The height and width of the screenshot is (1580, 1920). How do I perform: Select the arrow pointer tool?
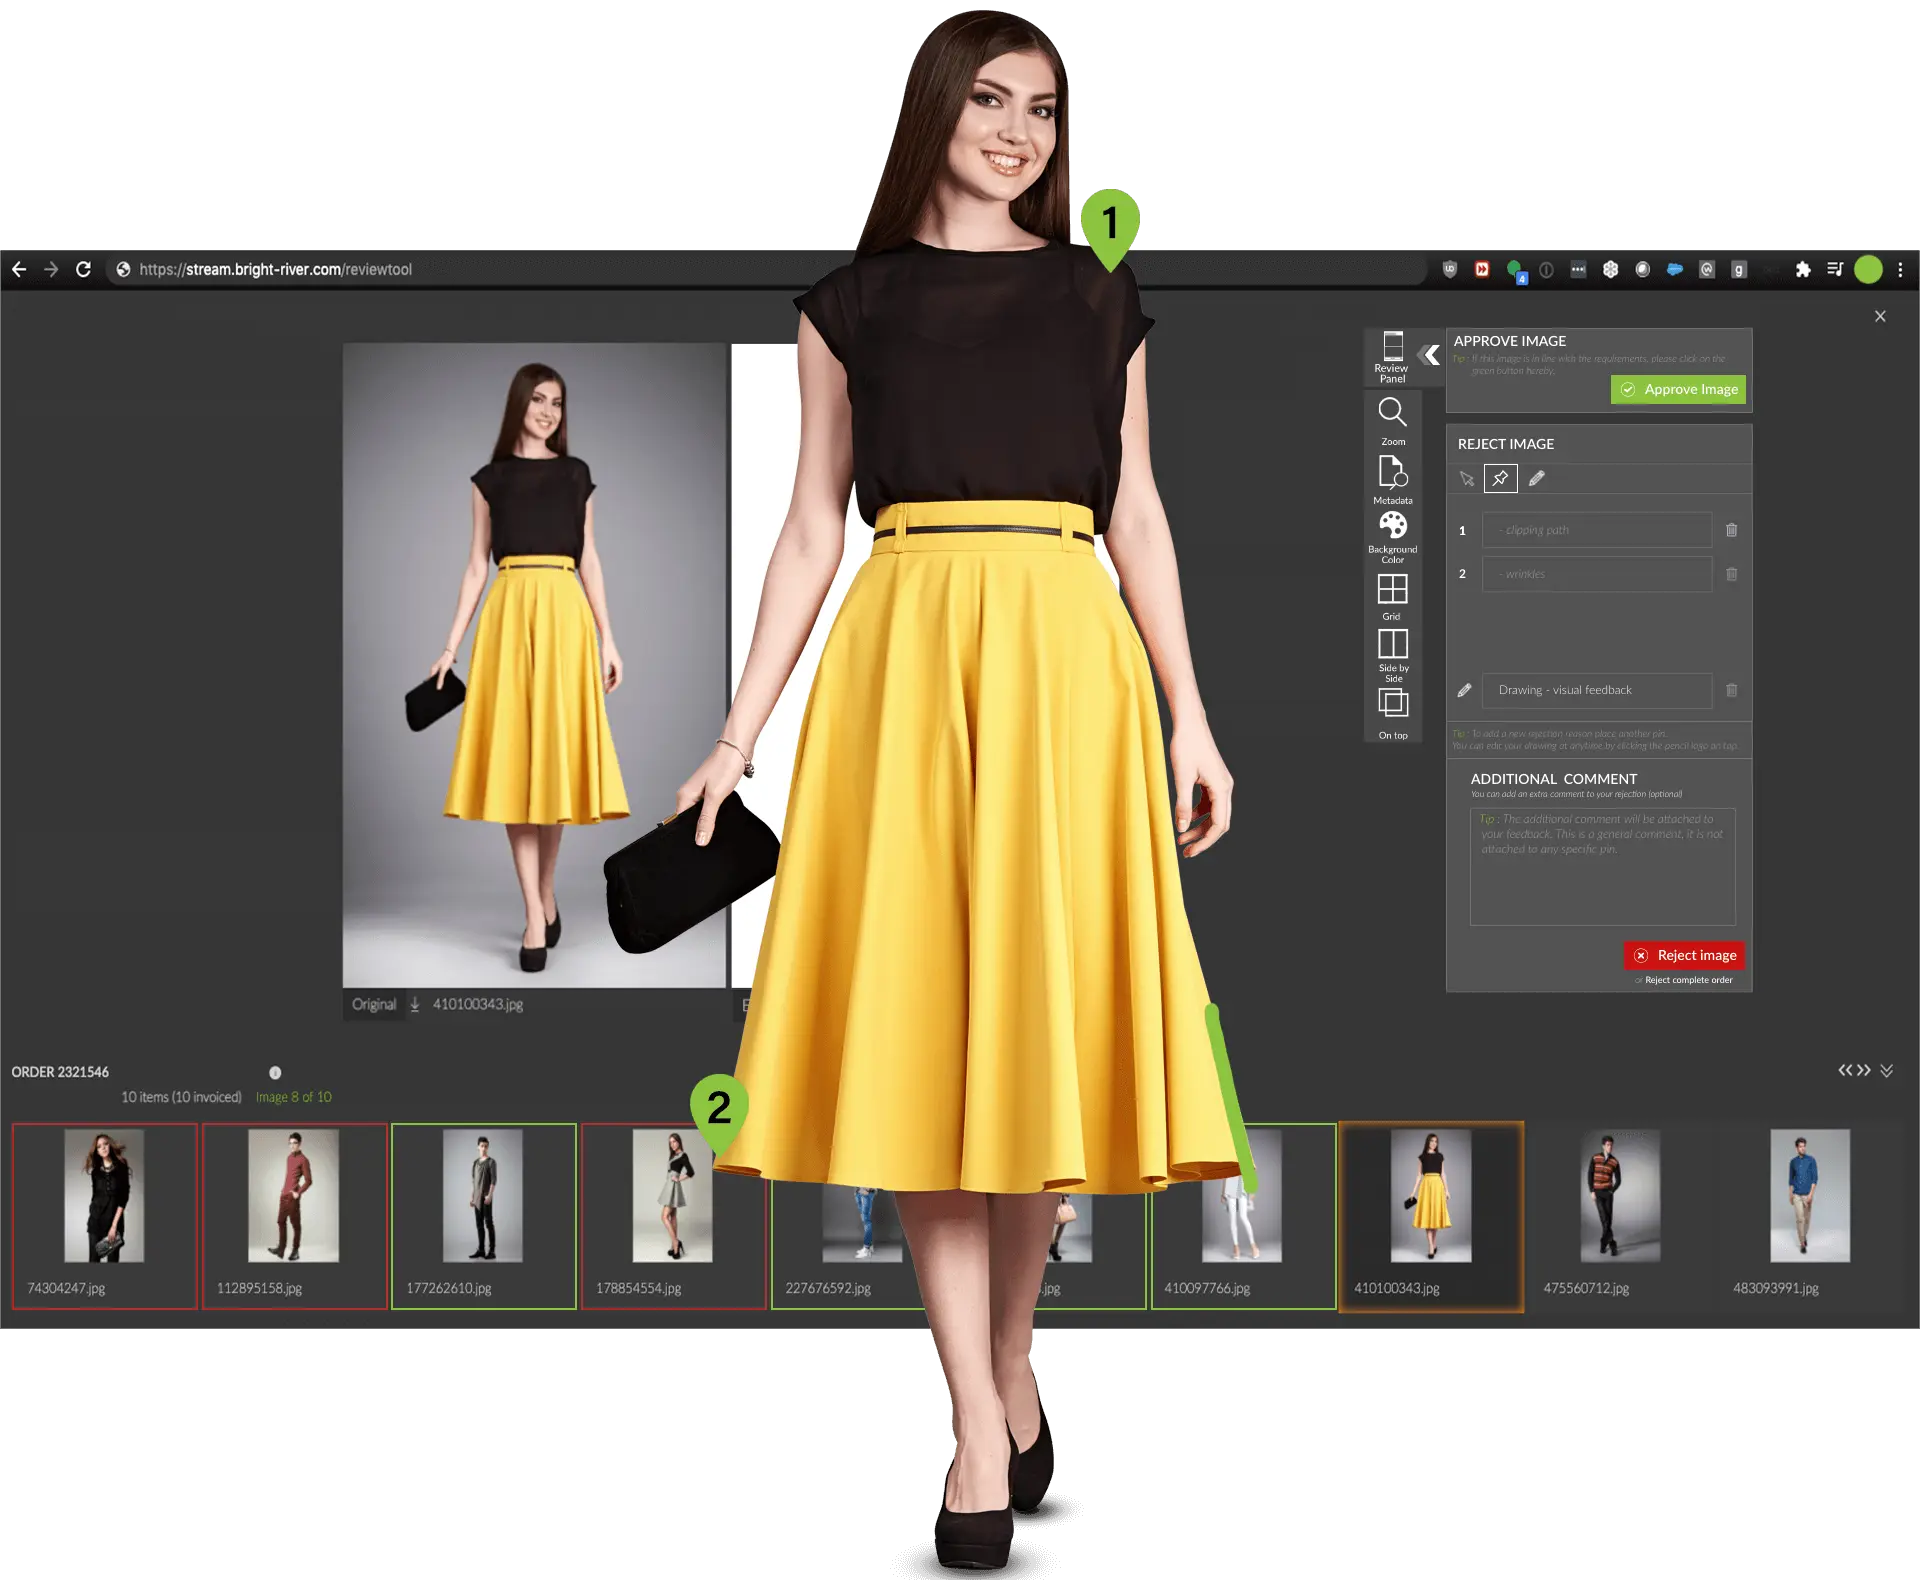tap(1466, 479)
